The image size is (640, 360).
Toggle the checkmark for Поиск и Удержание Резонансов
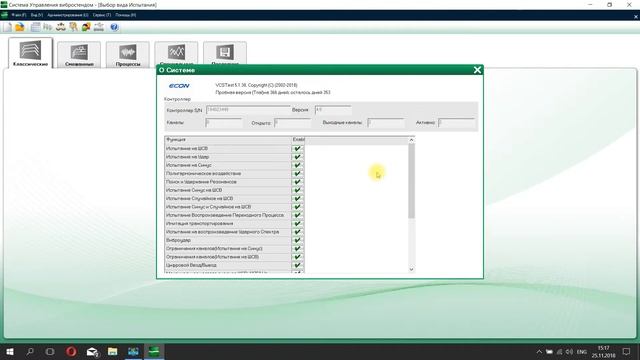(298, 182)
